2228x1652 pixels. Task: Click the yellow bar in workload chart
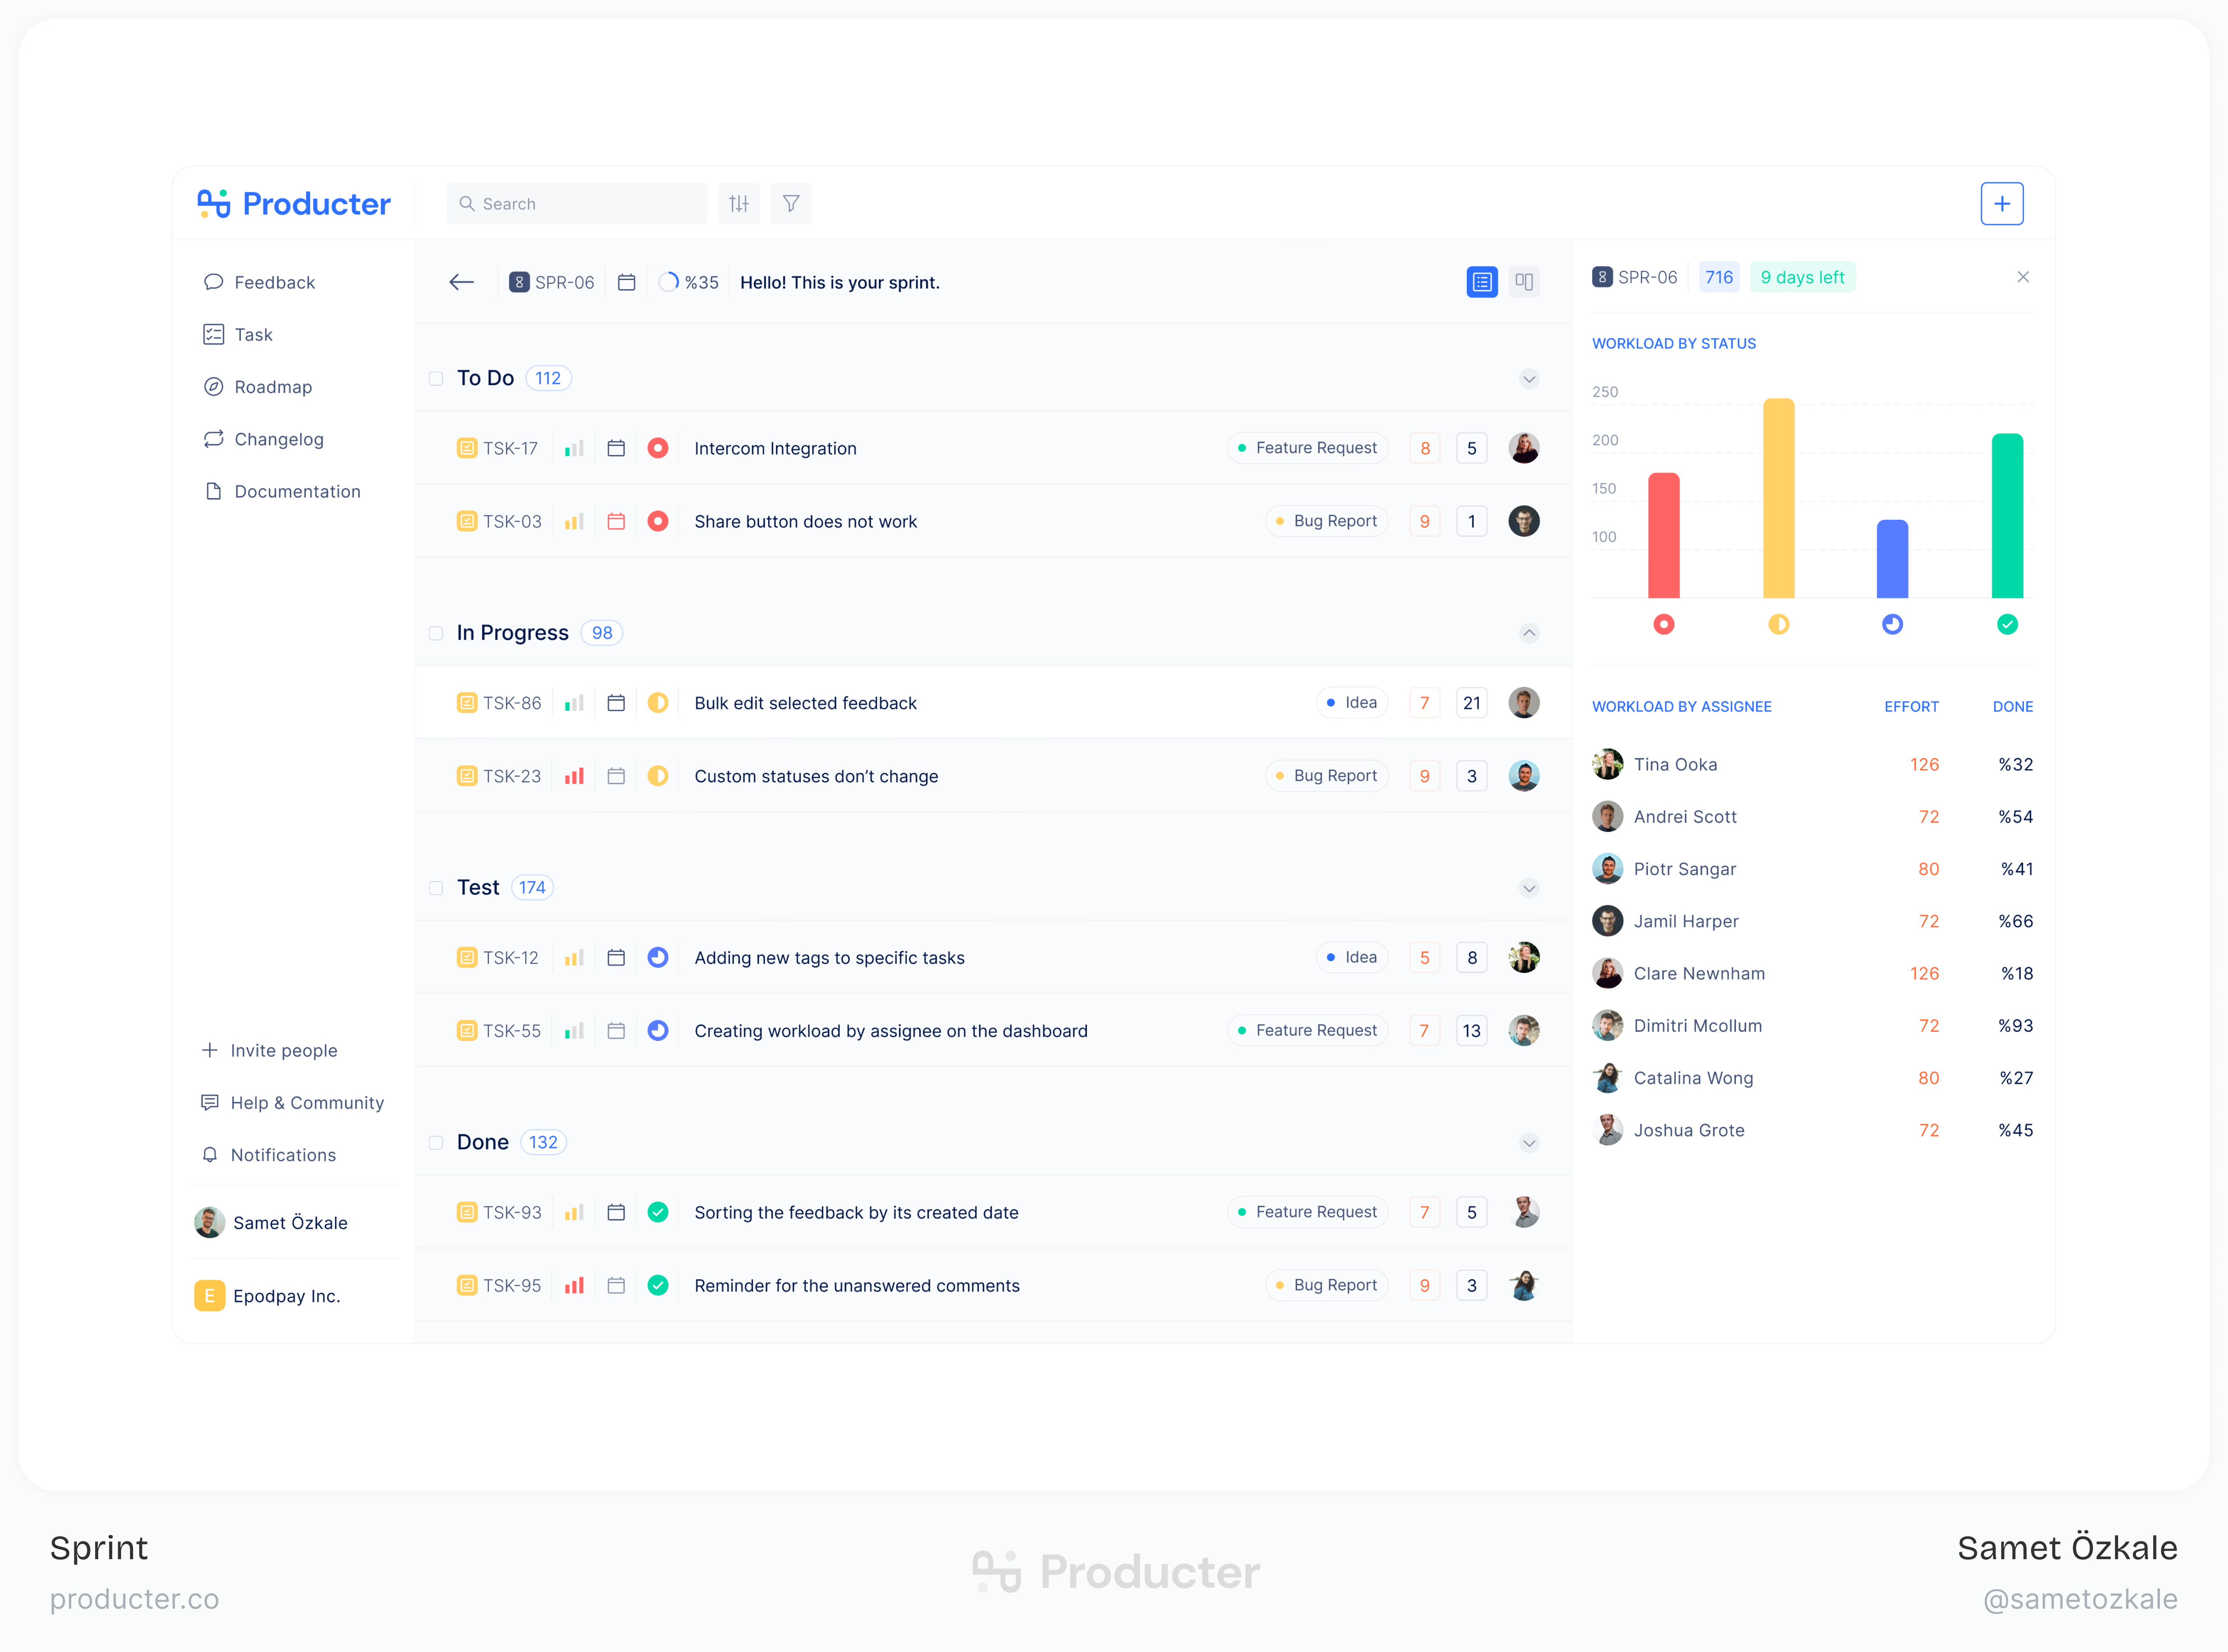tap(1778, 500)
